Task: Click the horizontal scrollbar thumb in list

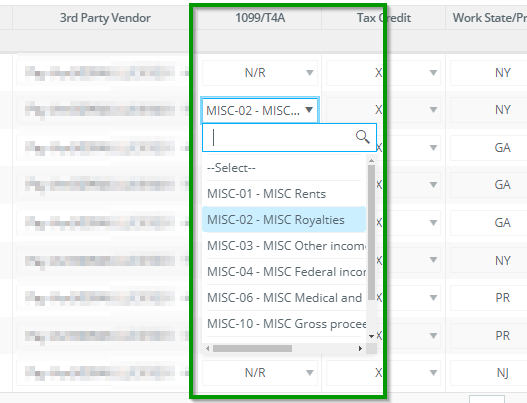Action: click(x=252, y=348)
